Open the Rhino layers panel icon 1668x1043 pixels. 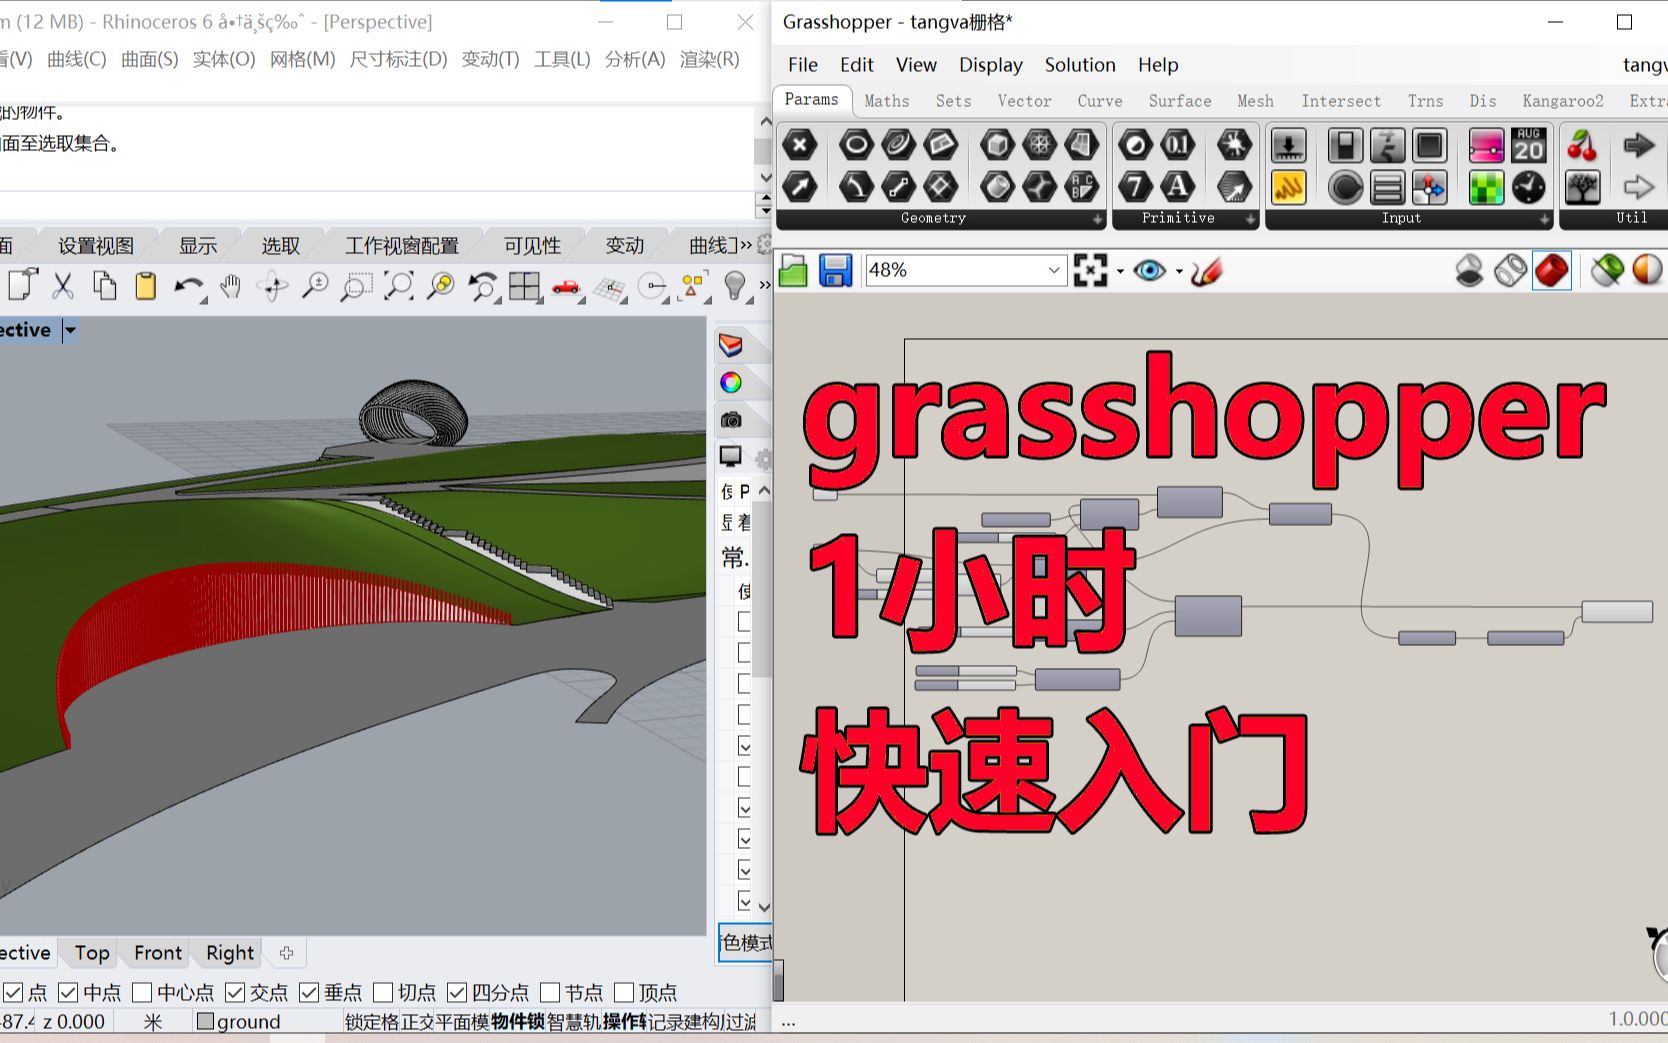pos(731,346)
